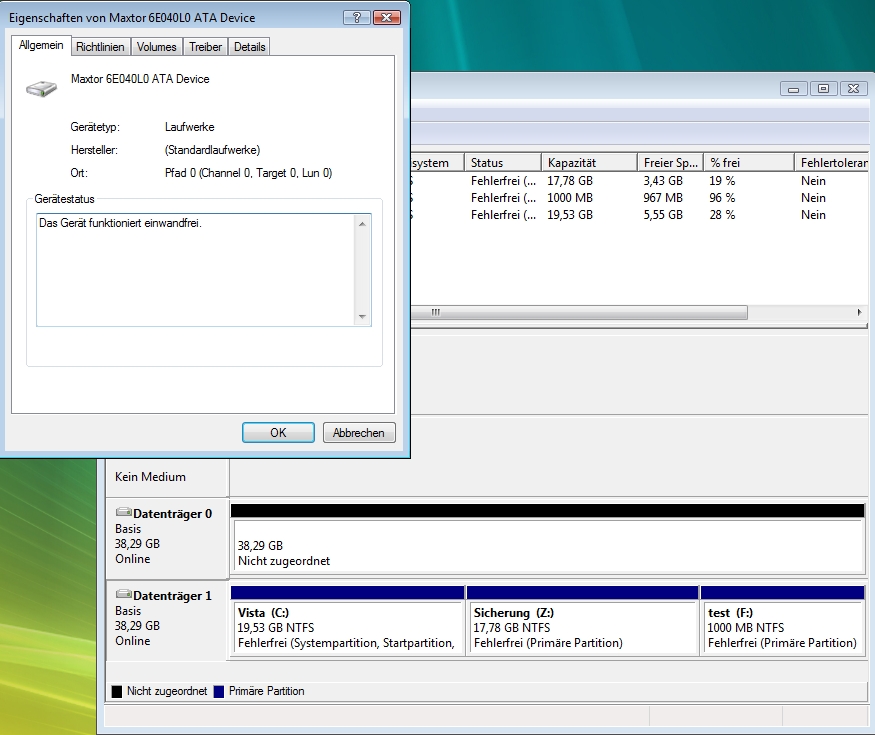This screenshot has height=735, width=875.
Task: Minimize the Datenträgerverwaltung window
Action: (x=794, y=89)
